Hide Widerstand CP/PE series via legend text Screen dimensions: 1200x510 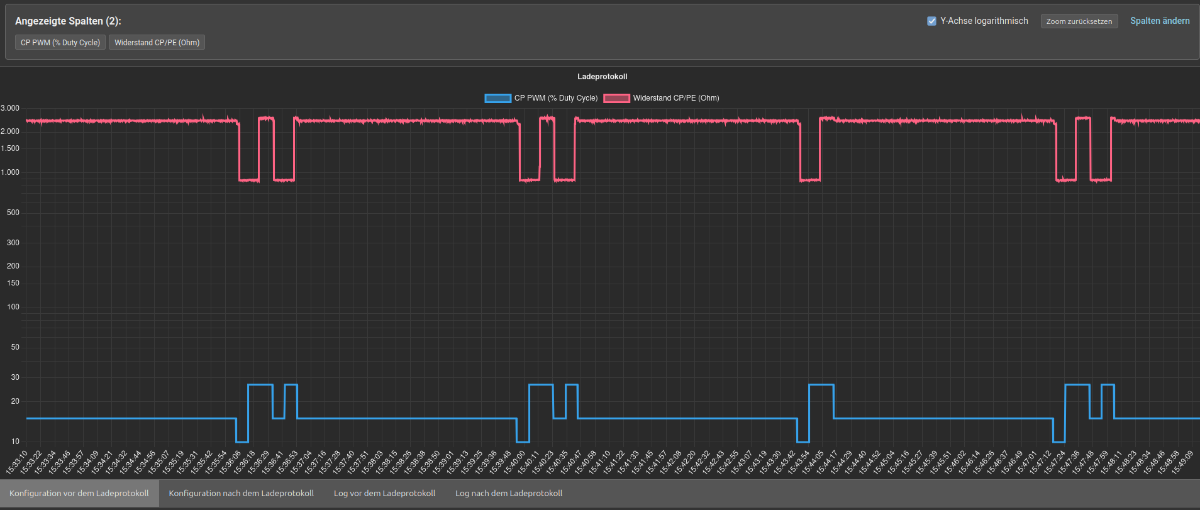(x=676, y=98)
